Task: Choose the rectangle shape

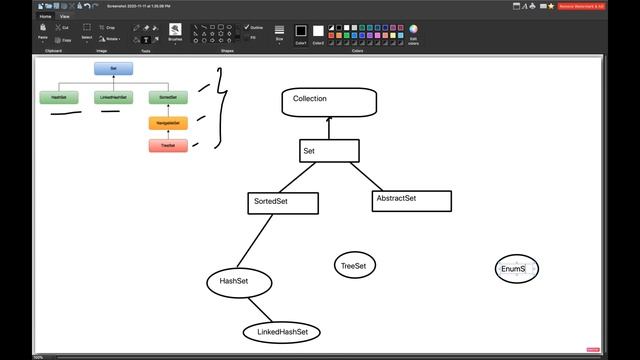Action: point(212,27)
